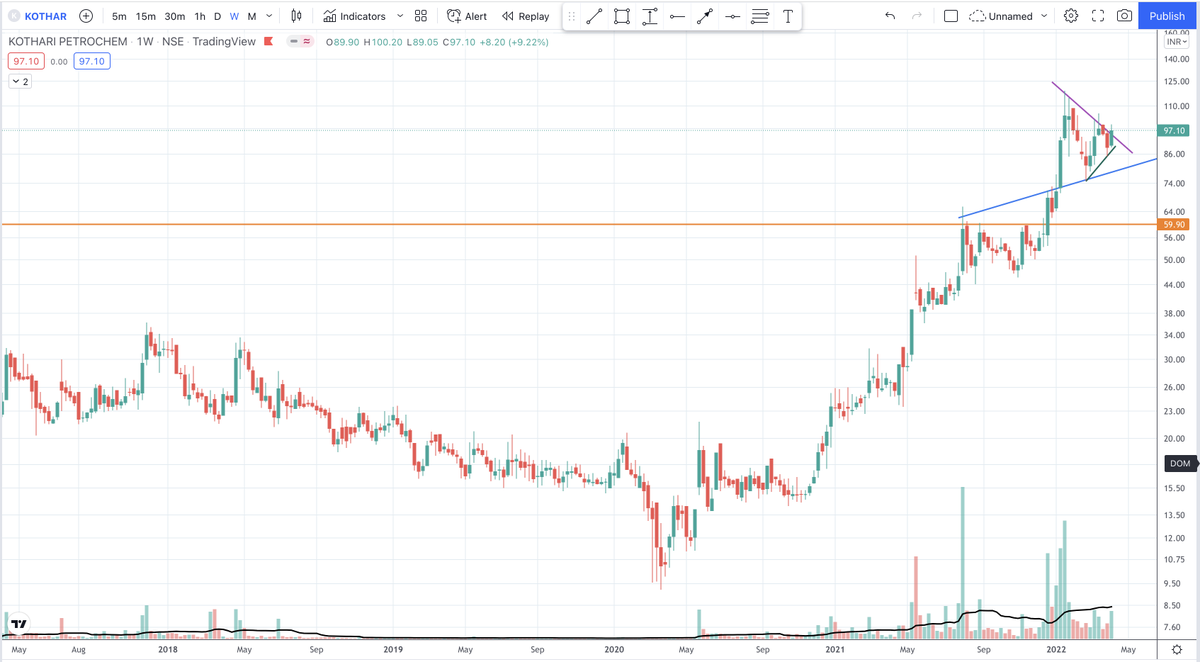Take a chart snapshot with camera icon
This screenshot has height=662, width=1200.
click(1125, 16)
